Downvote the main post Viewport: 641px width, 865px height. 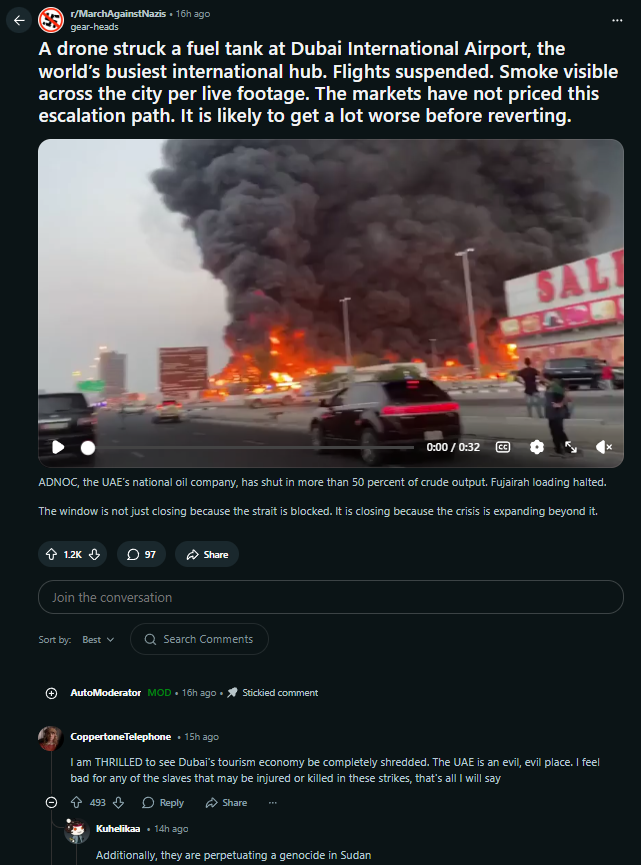coord(94,554)
